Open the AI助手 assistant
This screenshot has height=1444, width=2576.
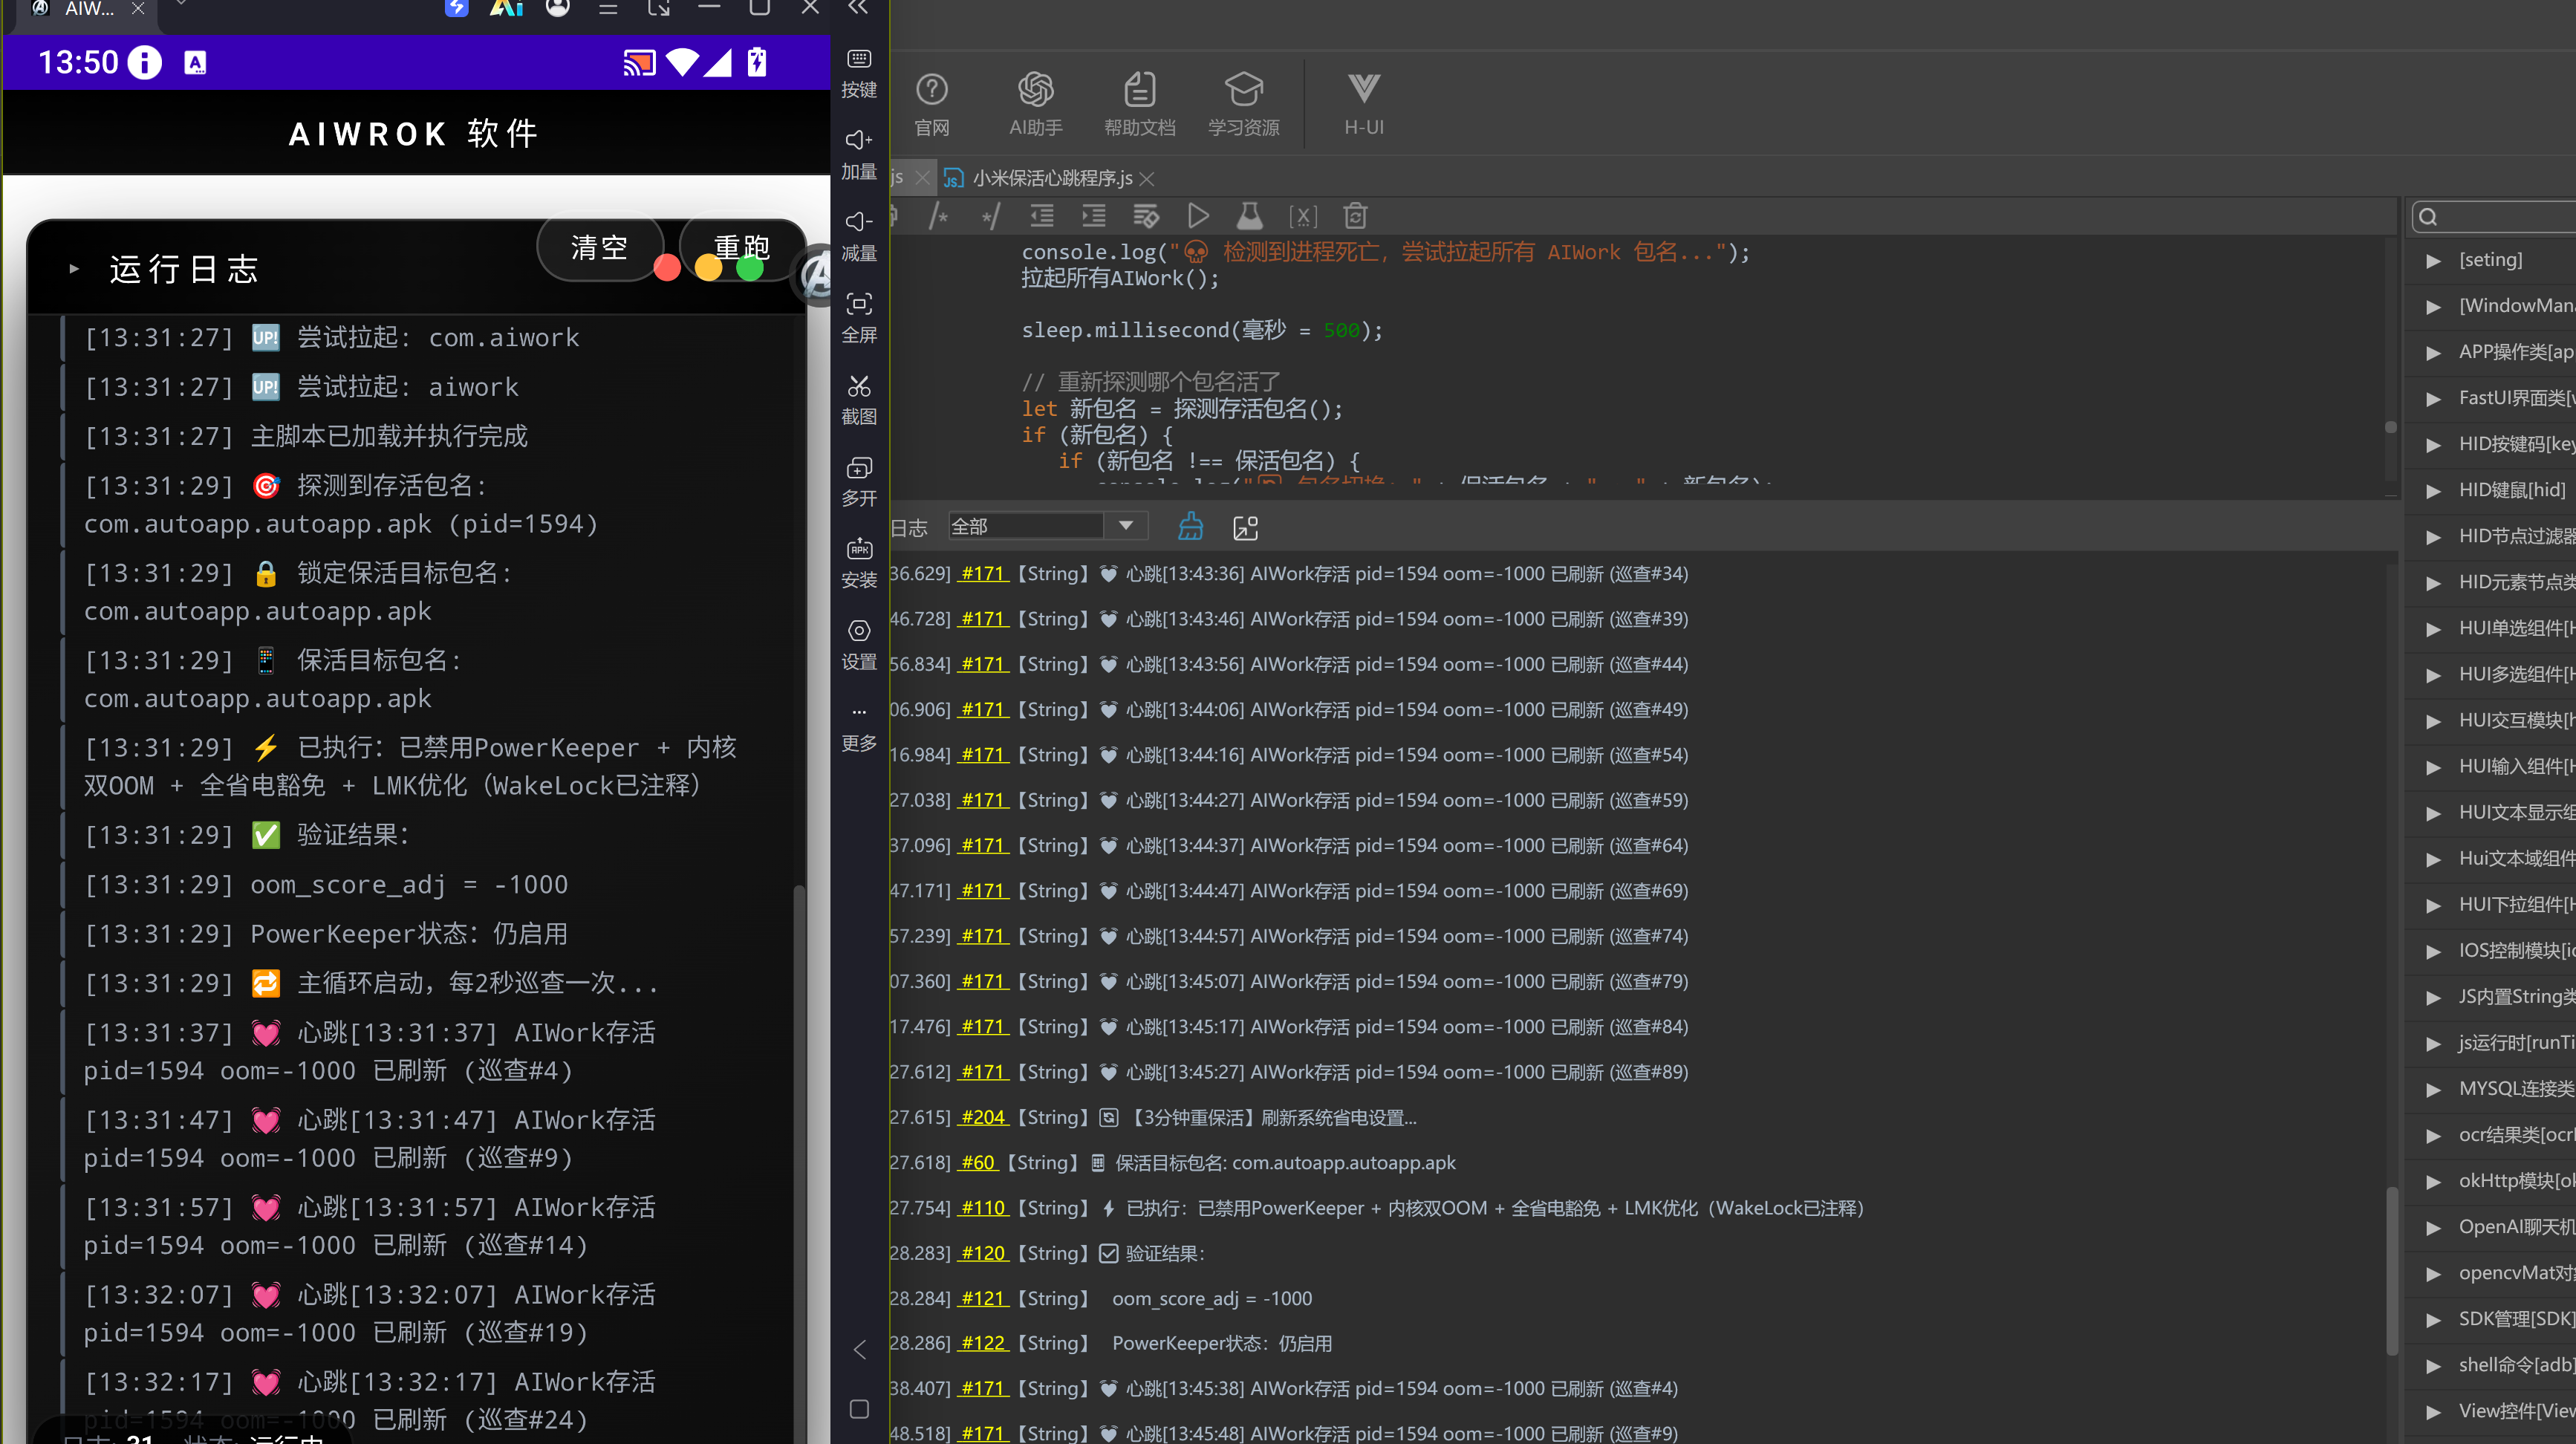point(1036,104)
